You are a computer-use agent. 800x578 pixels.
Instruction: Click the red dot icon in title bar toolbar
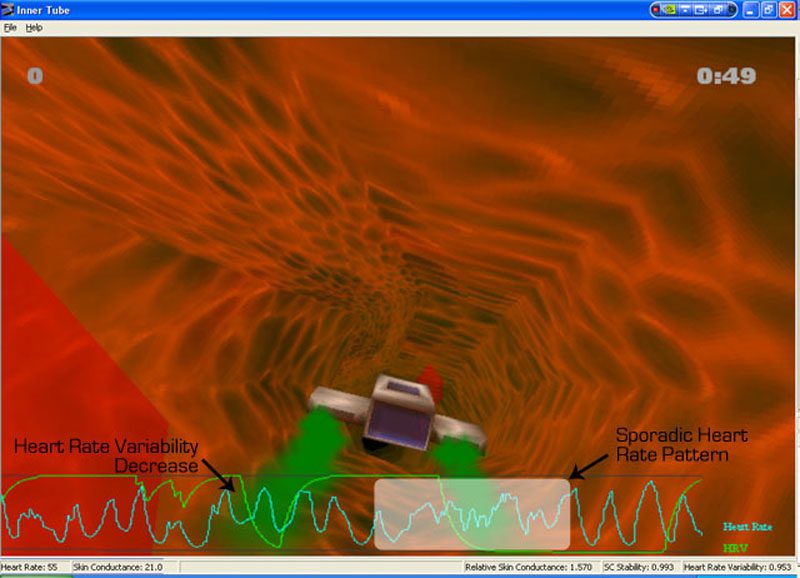[x=656, y=9]
